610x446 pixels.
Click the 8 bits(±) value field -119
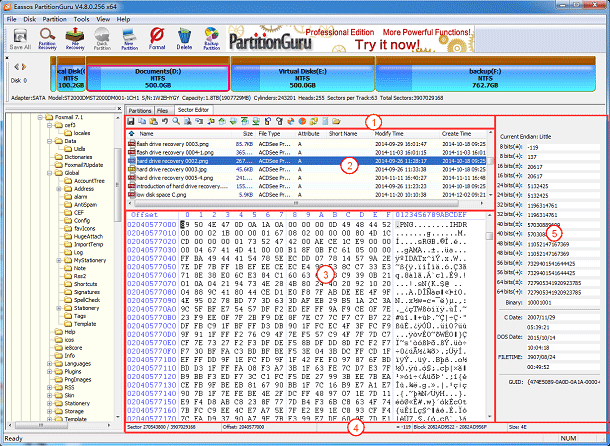[563, 147]
